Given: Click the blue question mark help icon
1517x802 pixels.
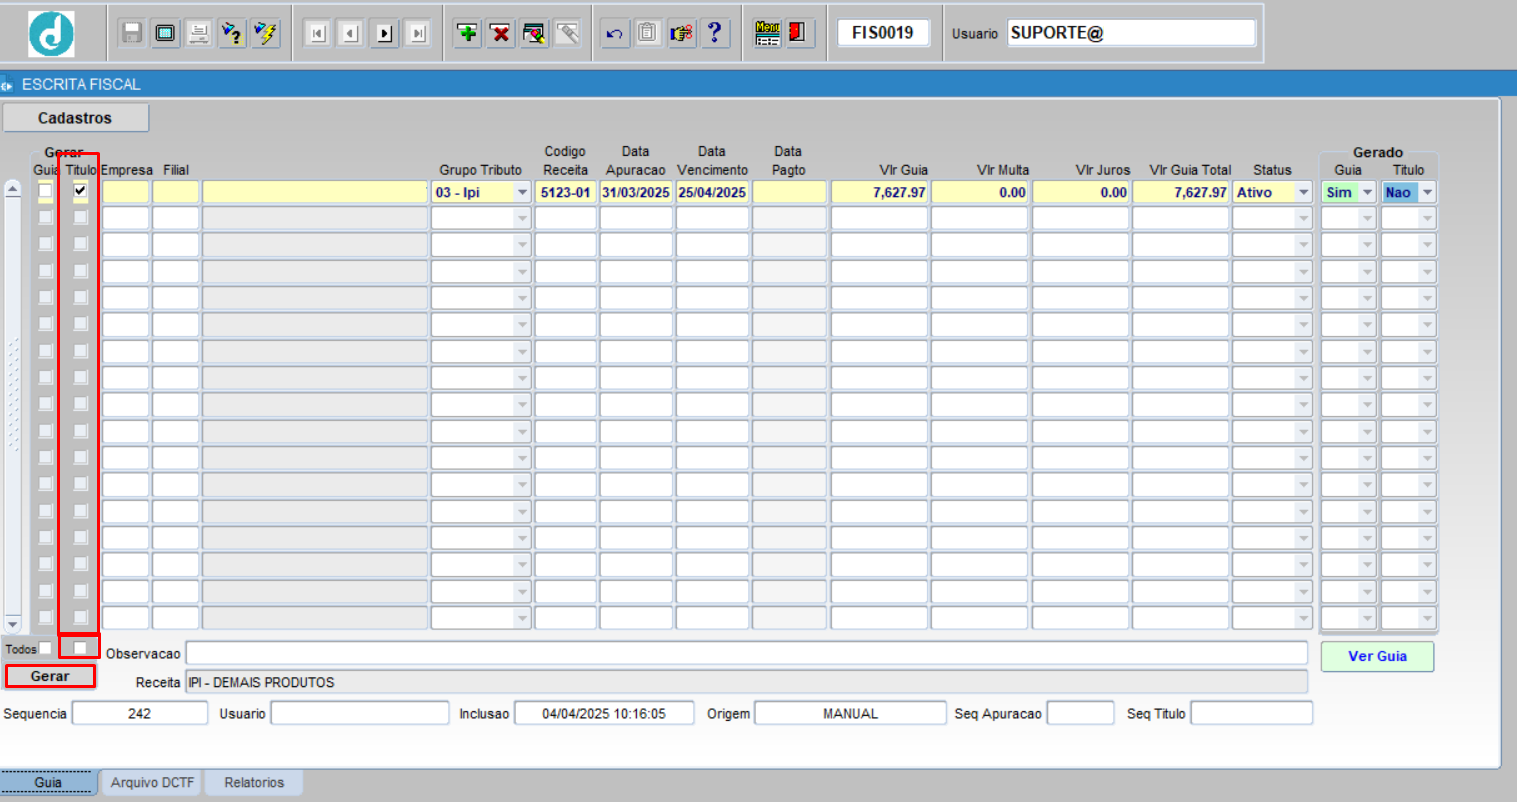Looking at the screenshot, I should [714, 33].
